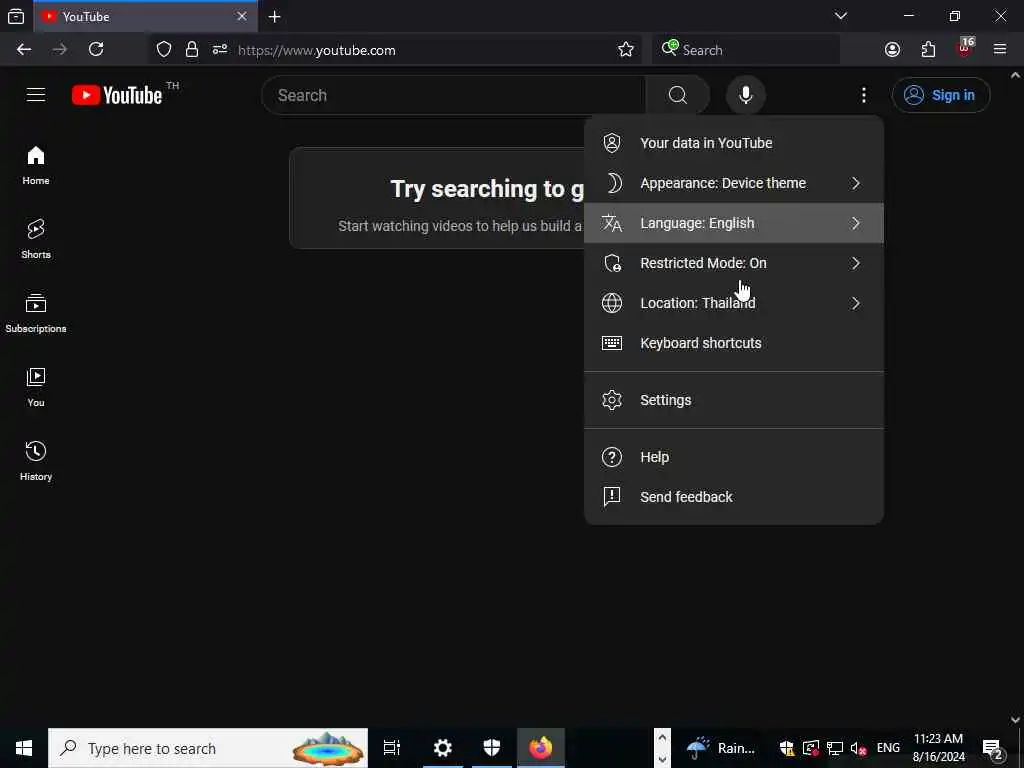Screen dimensions: 1024x768
Task: Open Firefox extensions puzzle icon
Action: (x=928, y=50)
